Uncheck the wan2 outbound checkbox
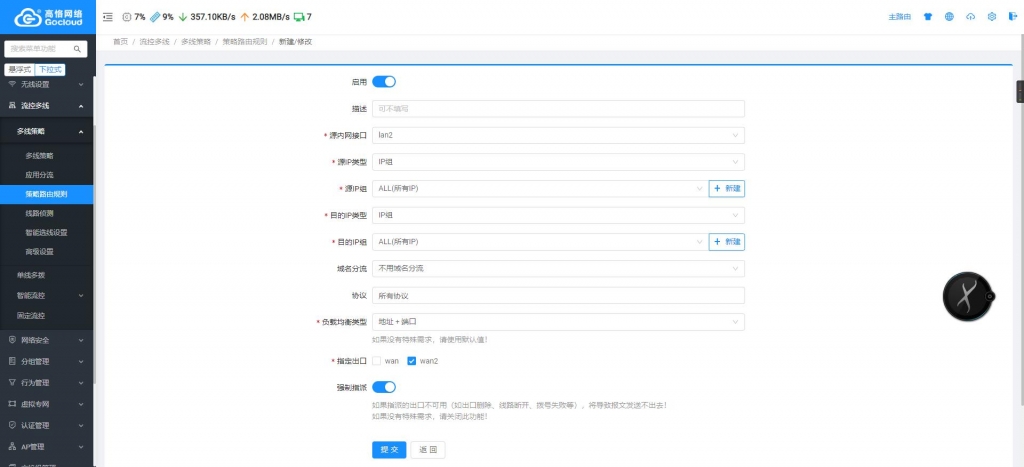 411,361
